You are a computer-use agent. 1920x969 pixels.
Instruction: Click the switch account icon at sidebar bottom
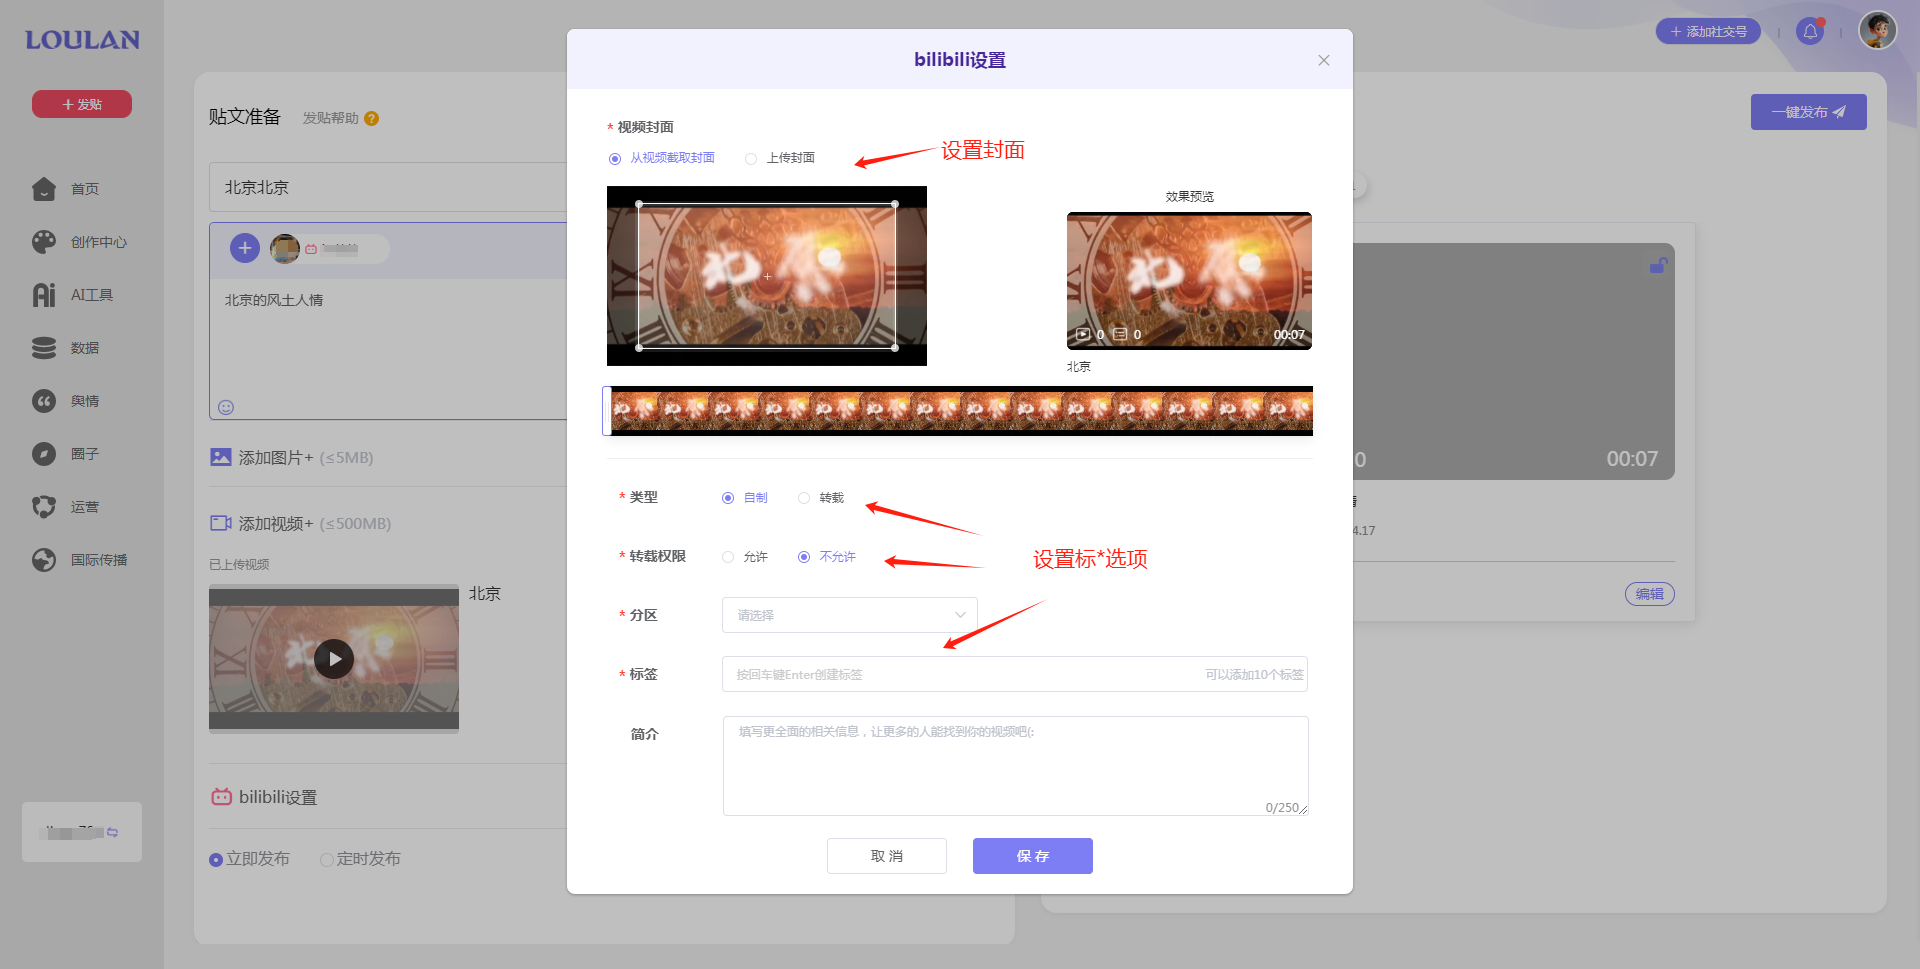tap(112, 832)
